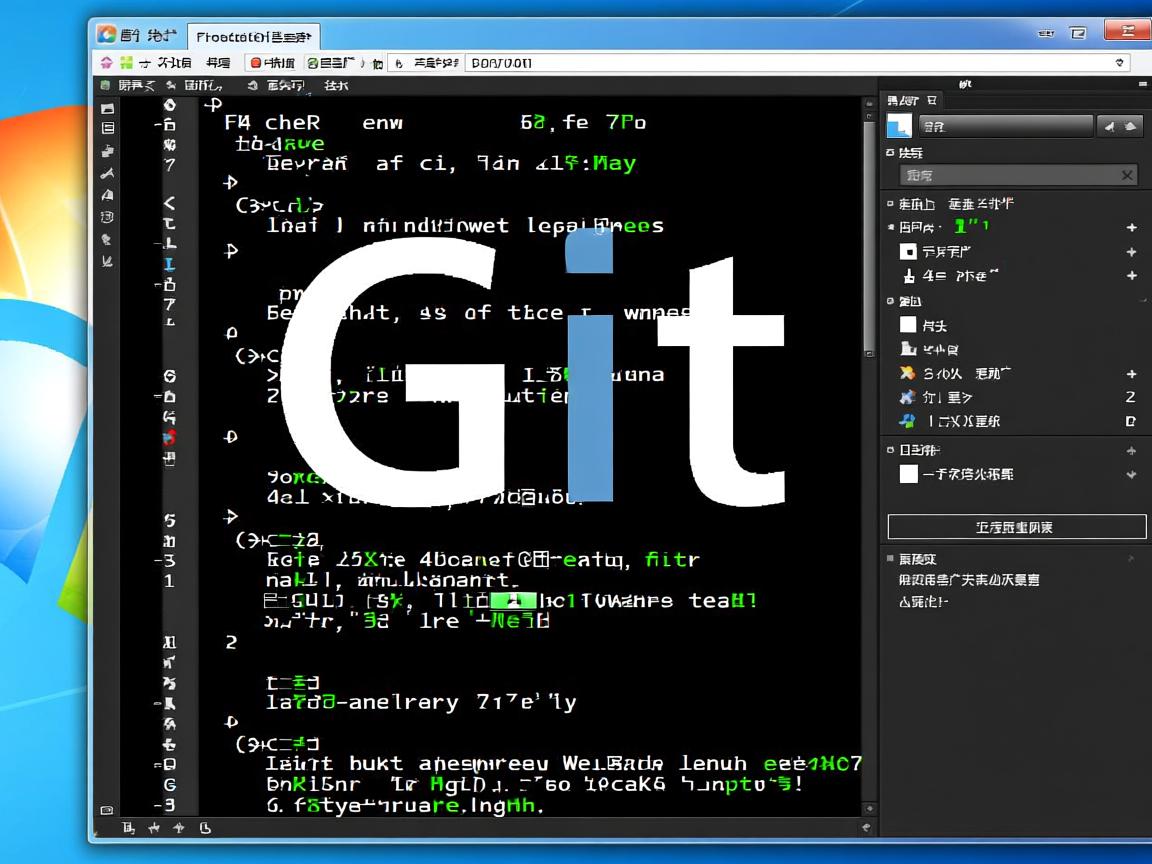Image resolution: width=1152 pixels, height=864 pixels.
Task: Select the pink home icon in the top toolbar
Action: point(105,61)
